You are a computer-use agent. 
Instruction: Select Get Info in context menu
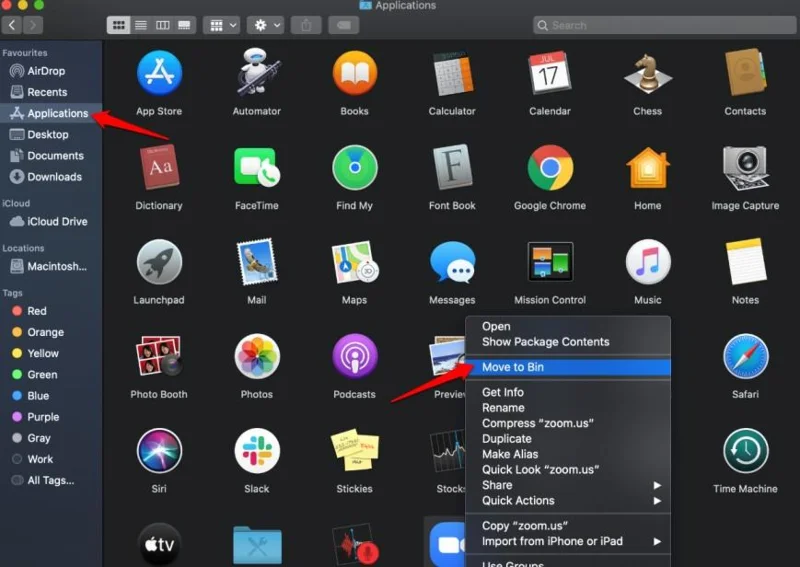568,392
